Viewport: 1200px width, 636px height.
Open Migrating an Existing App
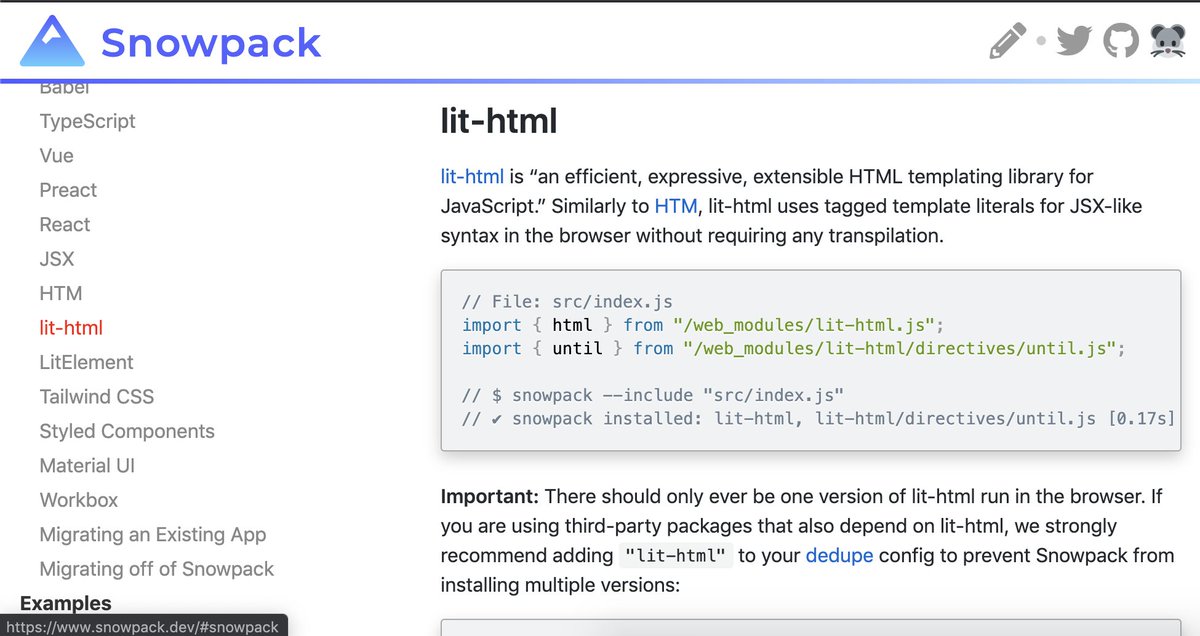pyautogui.click(x=153, y=535)
